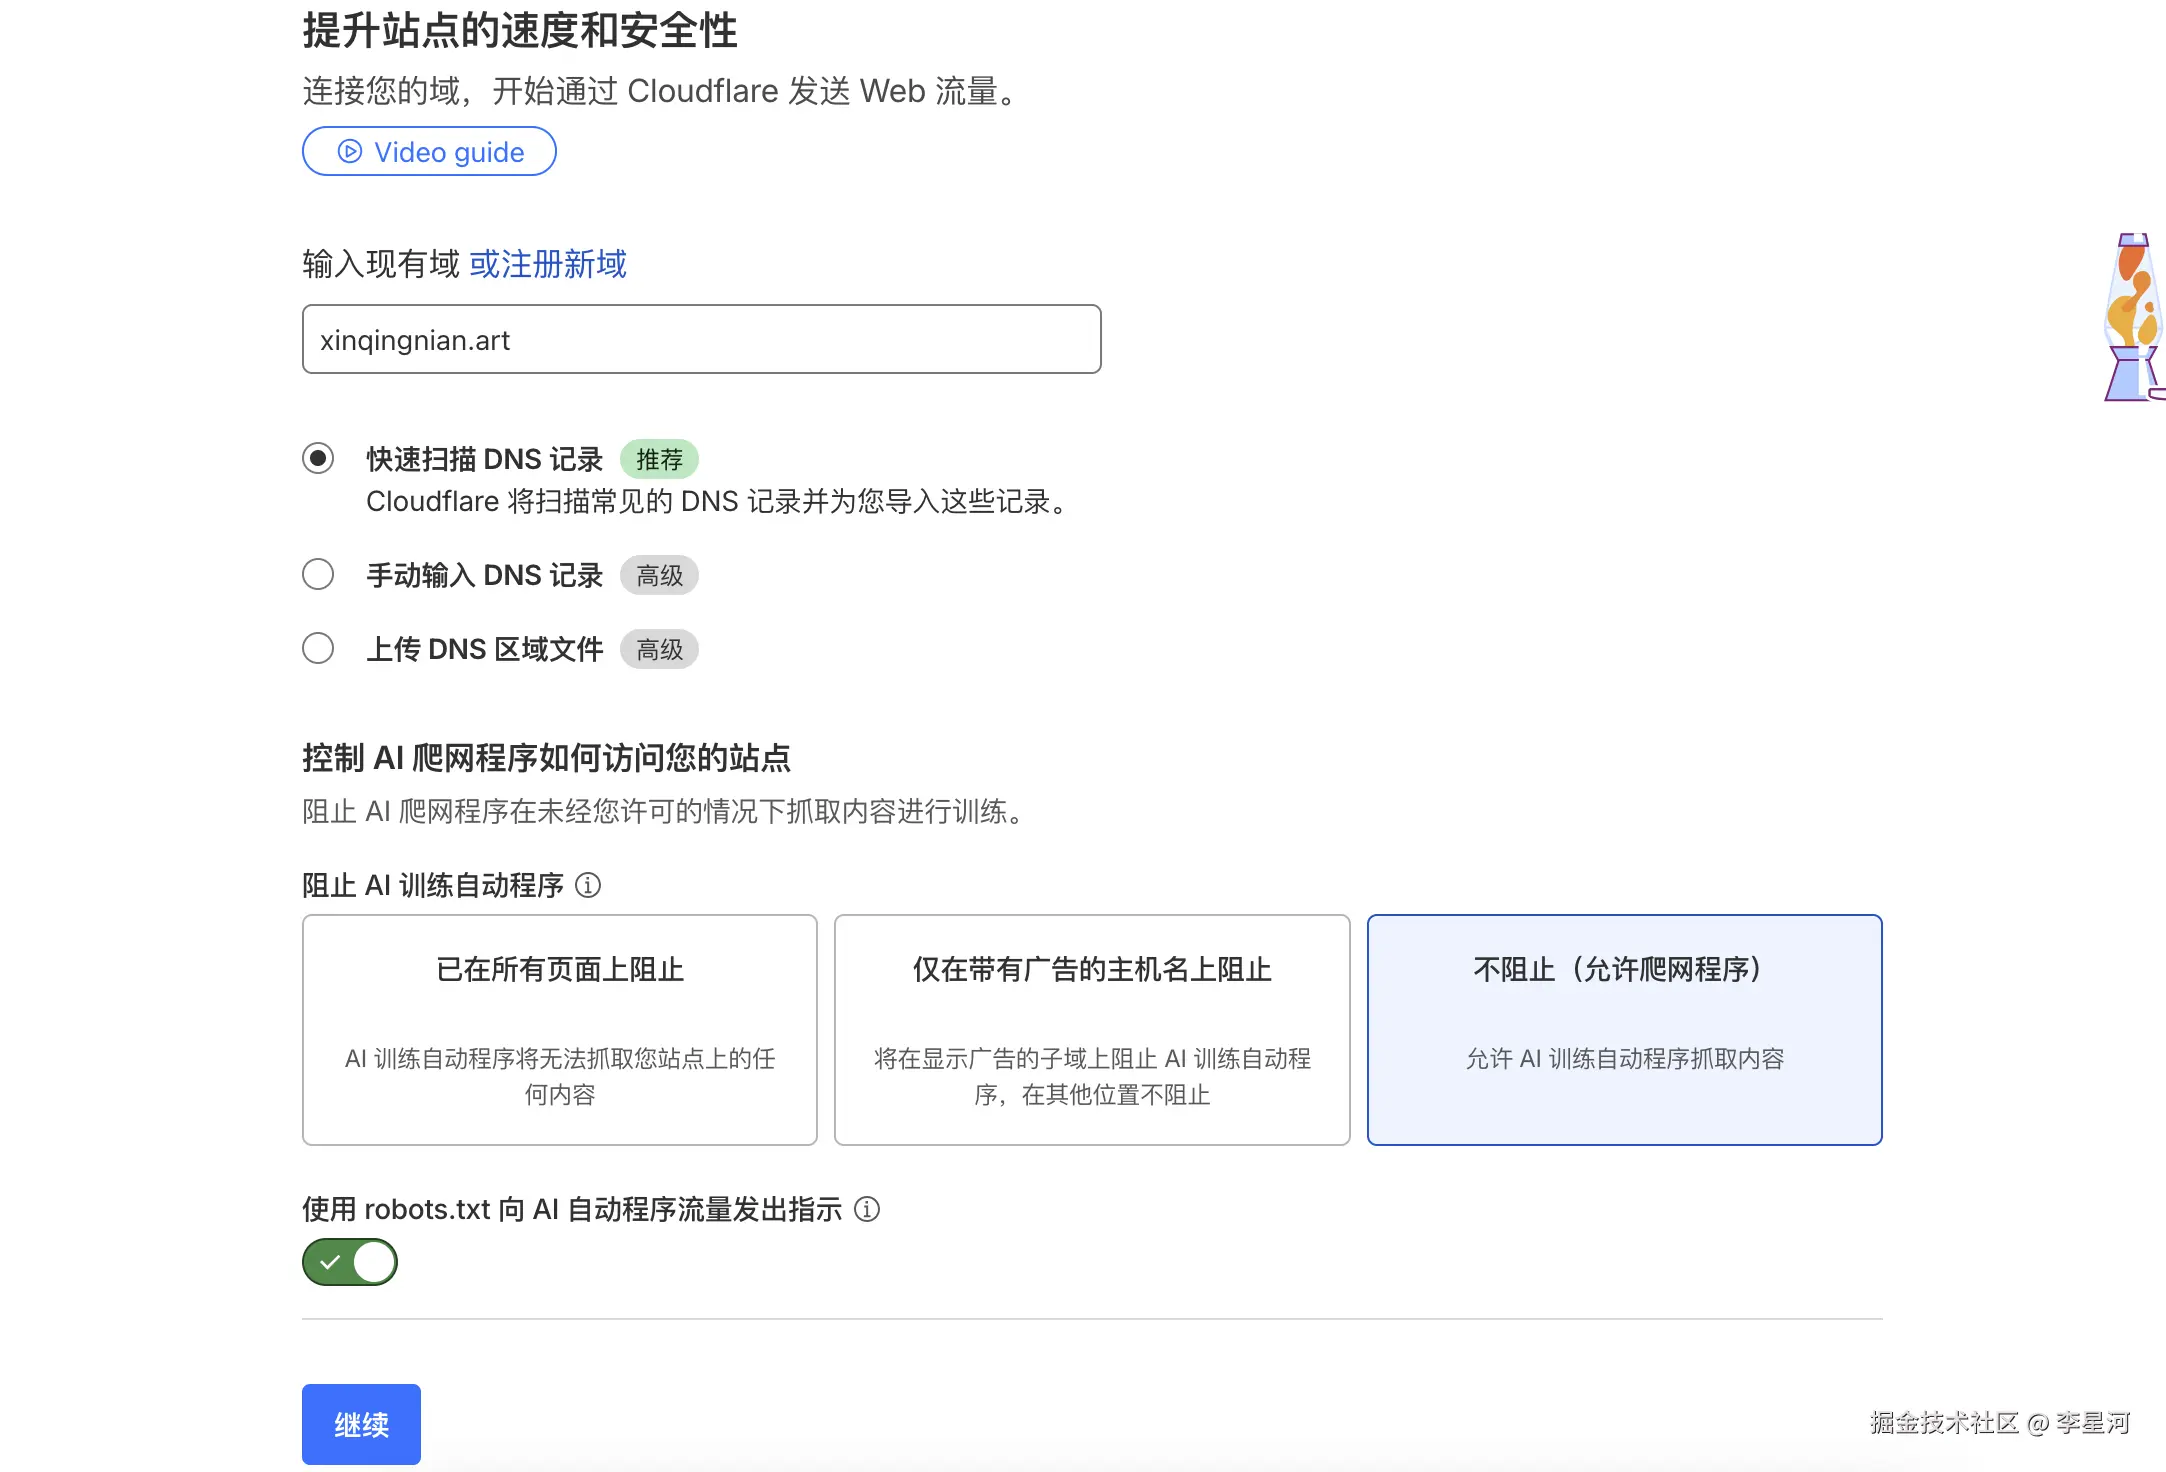Select 快速扫描 DNS 记录 radio option
This screenshot has height=1472, width=2166.
318,459
